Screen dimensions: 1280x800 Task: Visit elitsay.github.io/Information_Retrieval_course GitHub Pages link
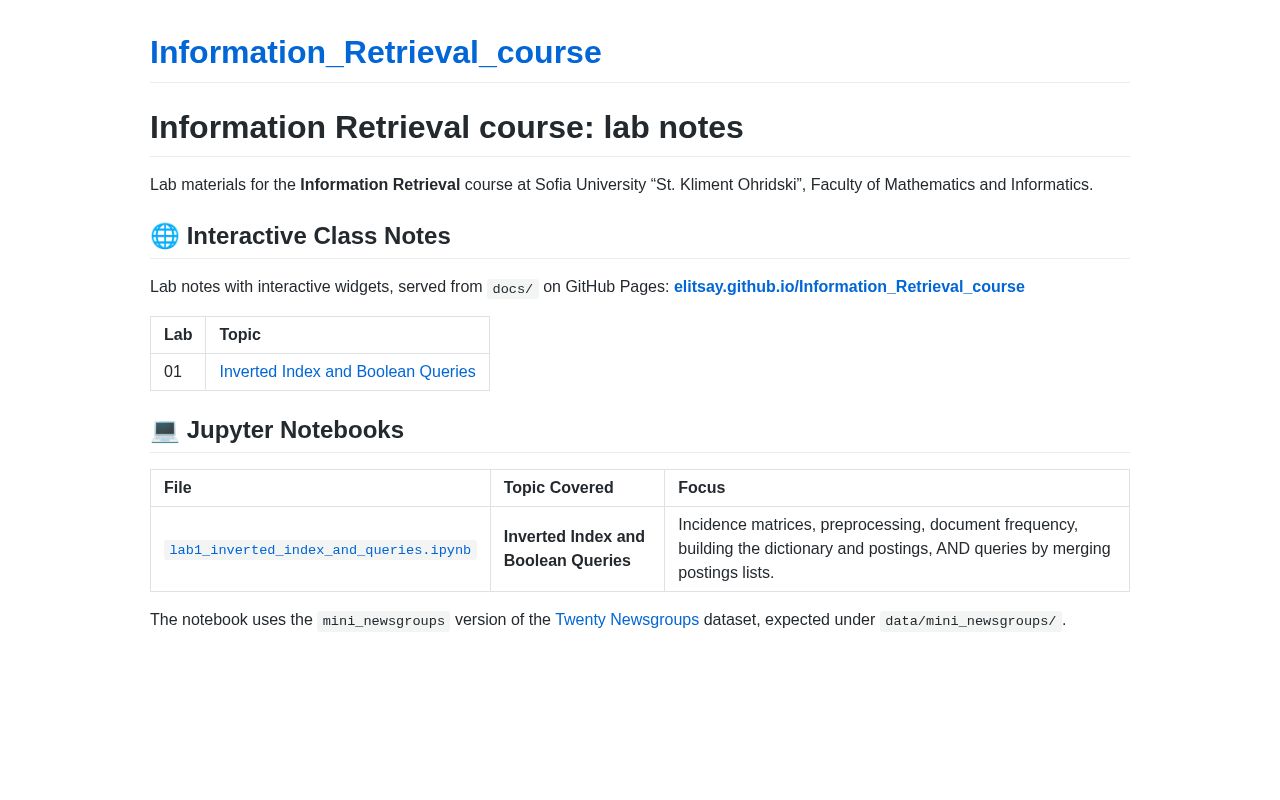tap(849, 287)
